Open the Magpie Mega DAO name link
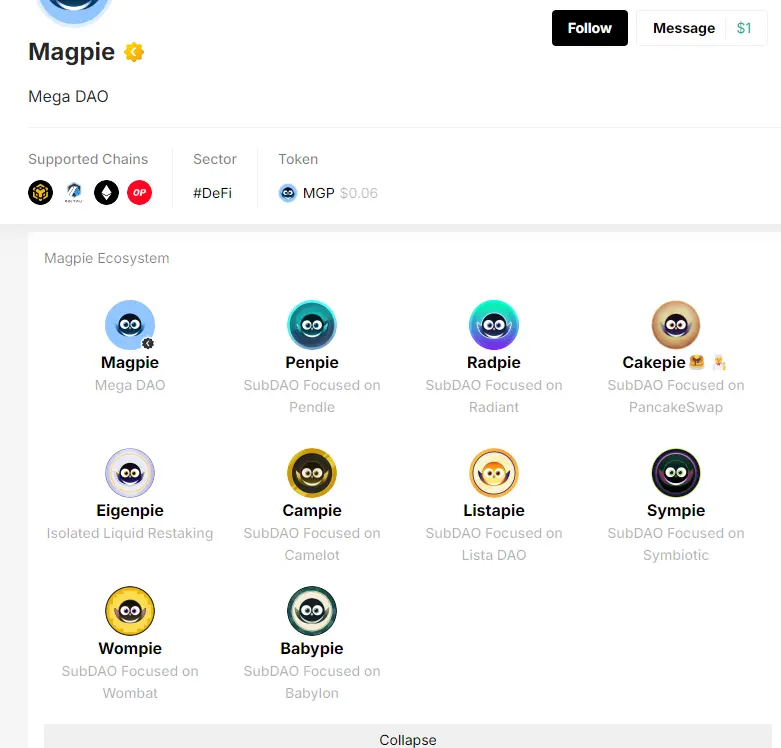781x748 pixels. [x=130, y=363]
